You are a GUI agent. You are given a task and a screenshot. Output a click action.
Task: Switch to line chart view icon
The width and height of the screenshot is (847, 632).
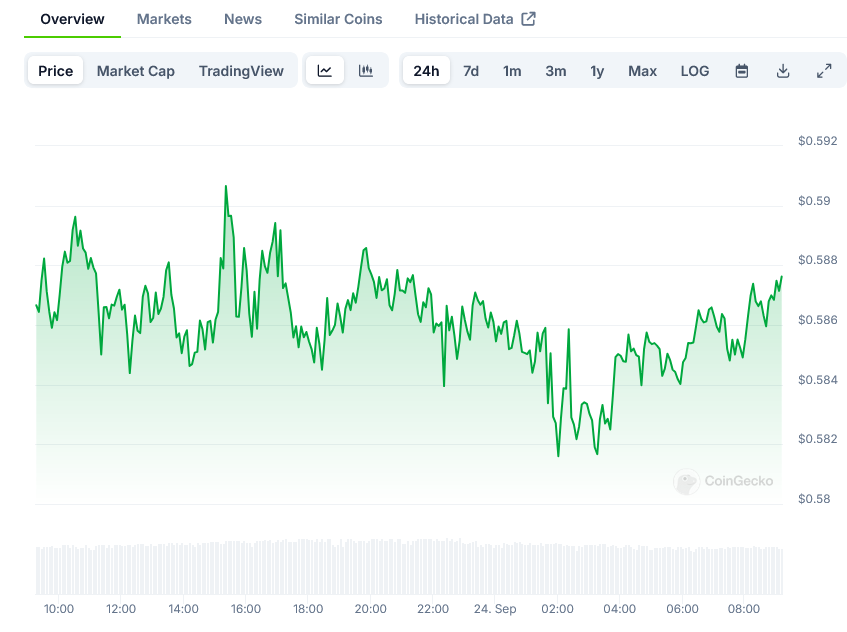click(325, 71)
